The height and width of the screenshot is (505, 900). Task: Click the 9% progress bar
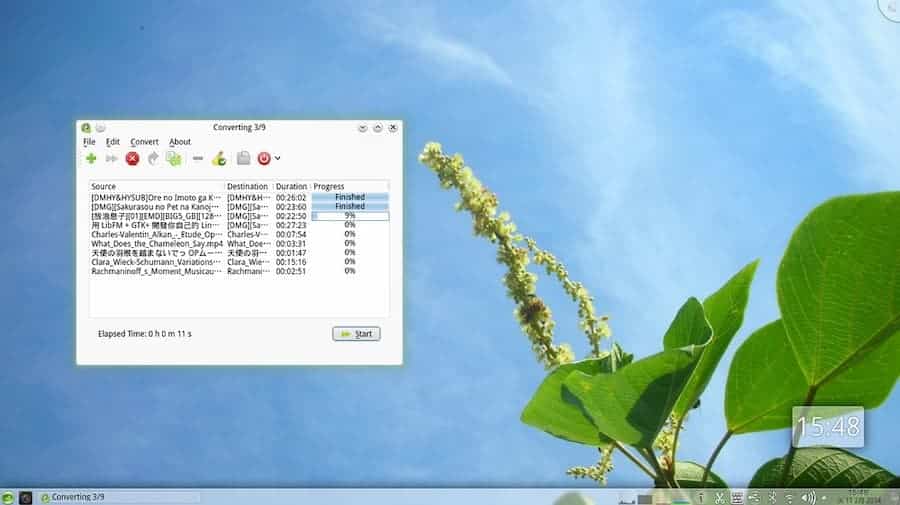(350, 216)
